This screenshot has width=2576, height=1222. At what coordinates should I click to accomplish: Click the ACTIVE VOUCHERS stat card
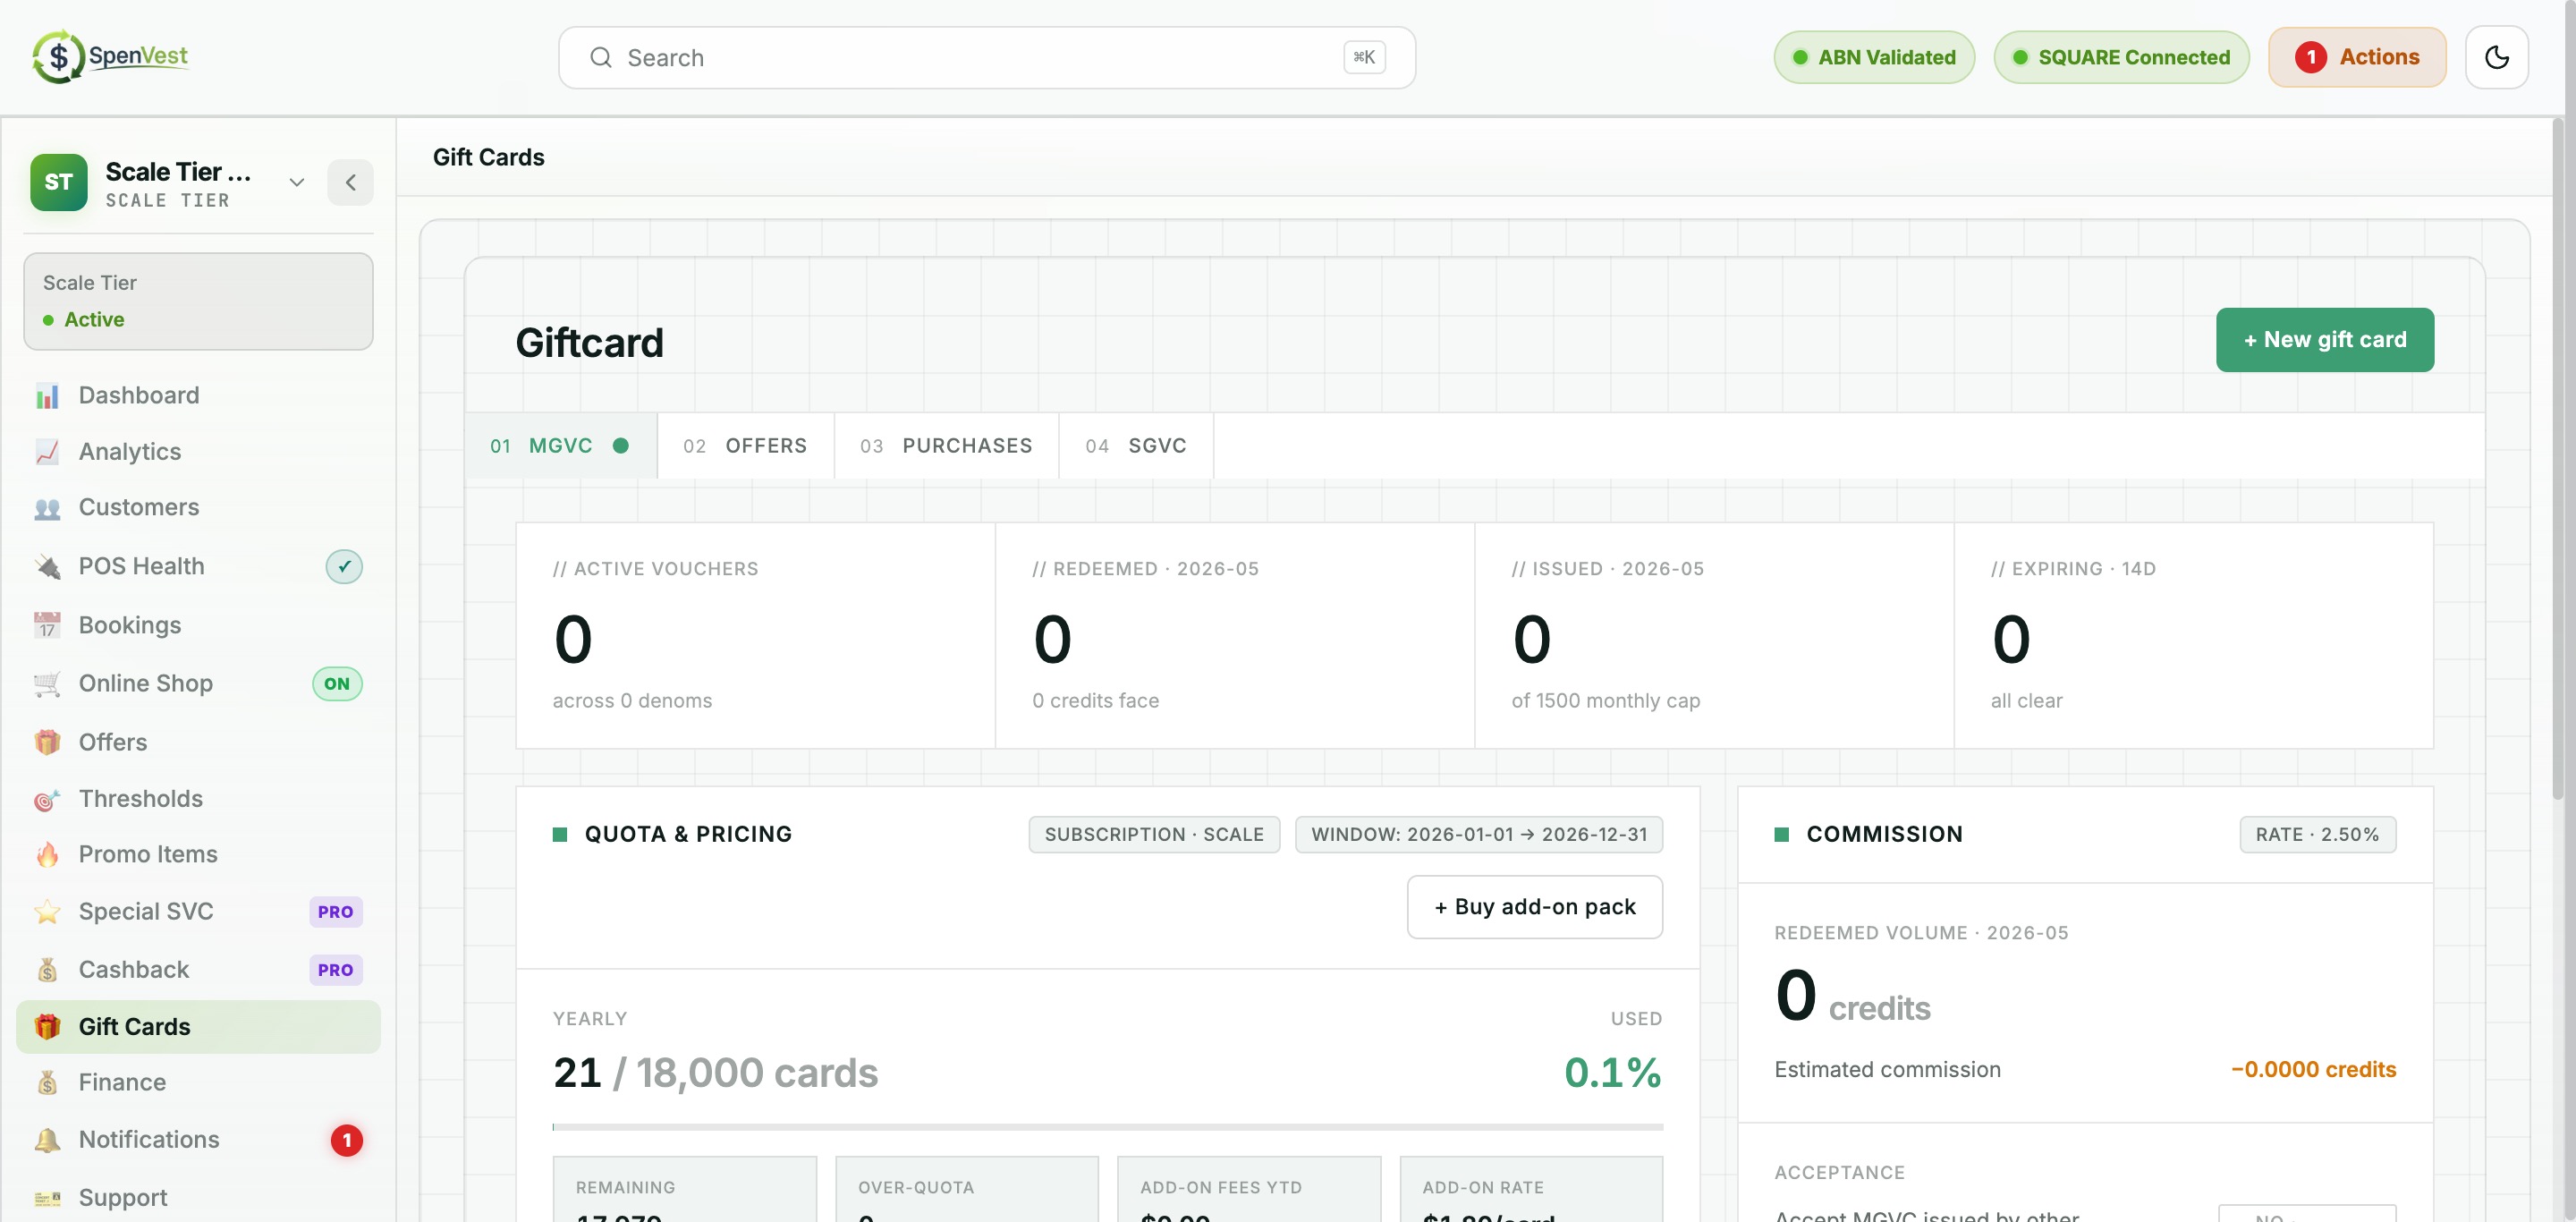point(755,636)
